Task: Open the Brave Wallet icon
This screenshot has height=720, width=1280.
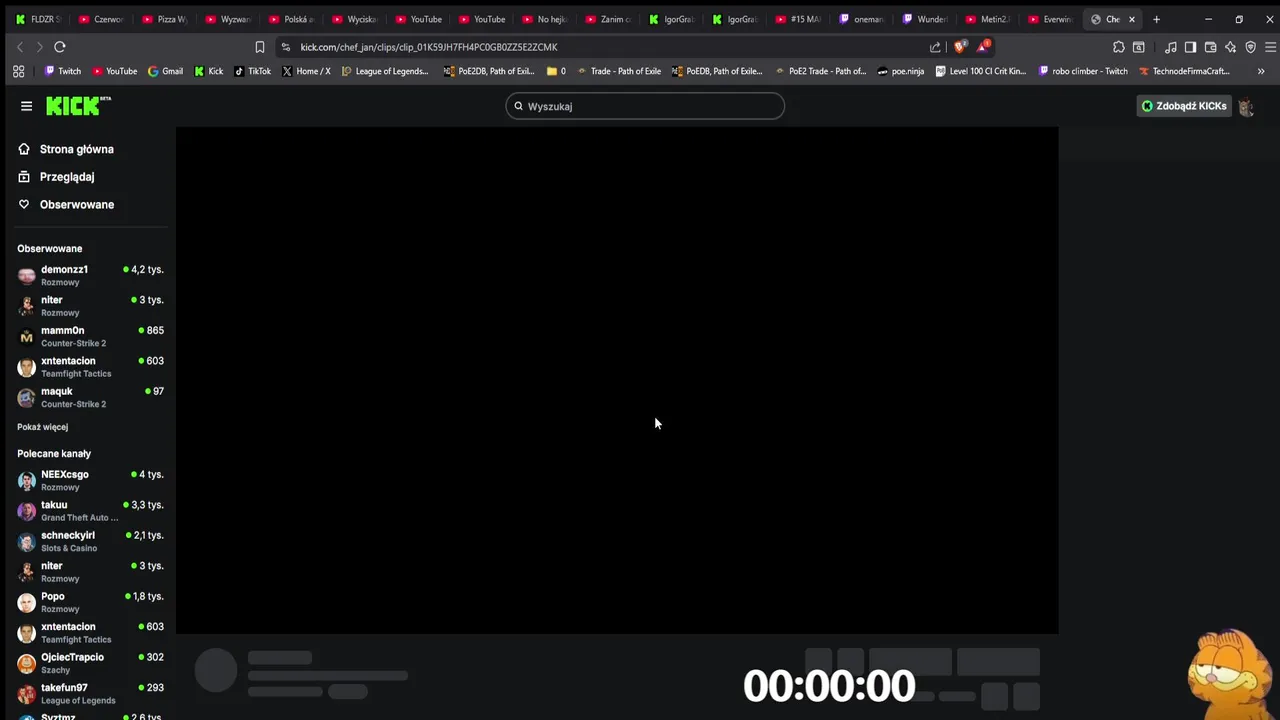Action: point(1210,47)
